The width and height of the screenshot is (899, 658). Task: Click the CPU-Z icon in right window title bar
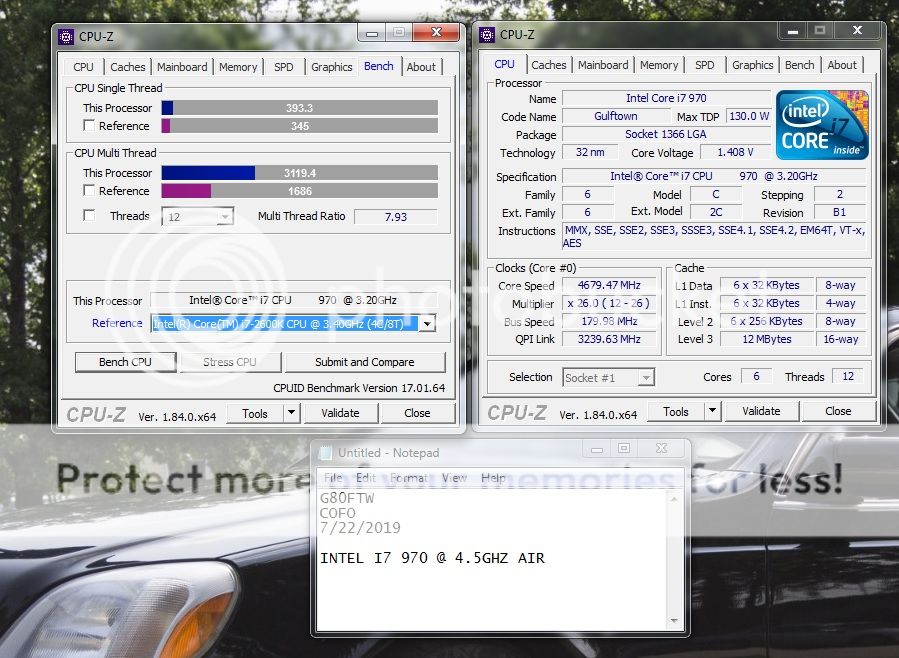pos(487,34)
